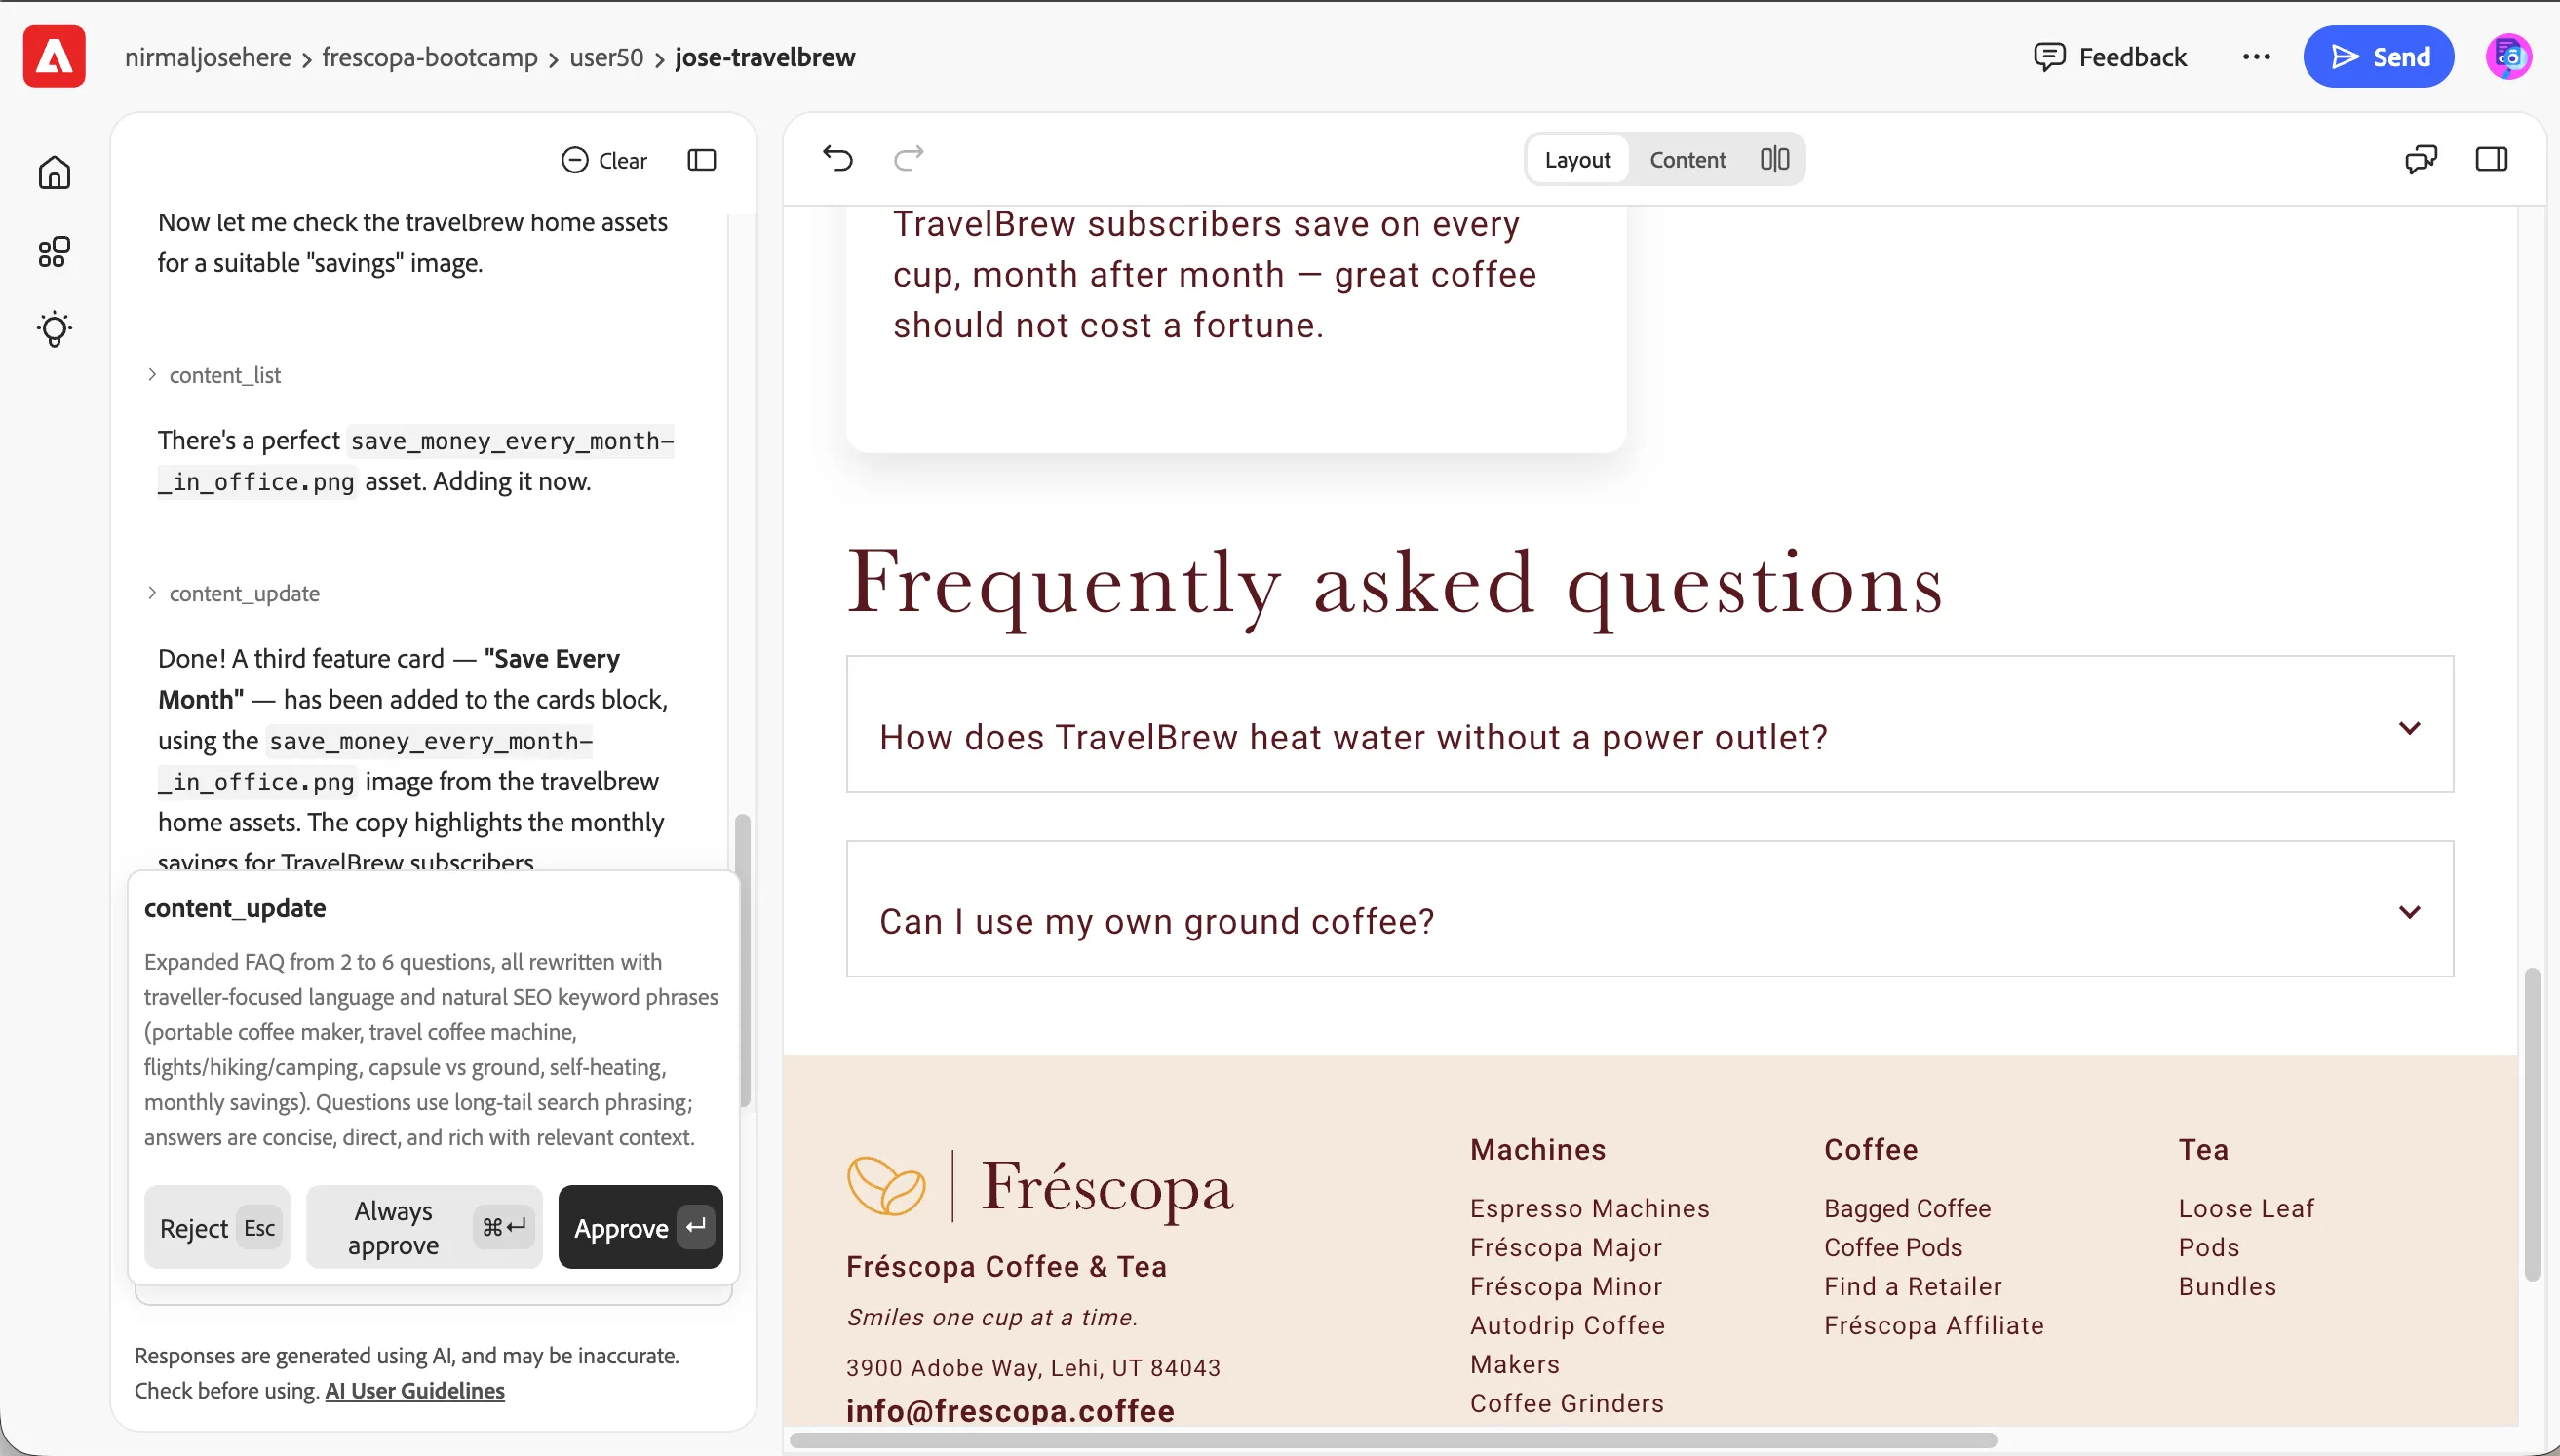
Task: Click jose-travelbrew breadcrumb
Action: [x=765, y=57]
